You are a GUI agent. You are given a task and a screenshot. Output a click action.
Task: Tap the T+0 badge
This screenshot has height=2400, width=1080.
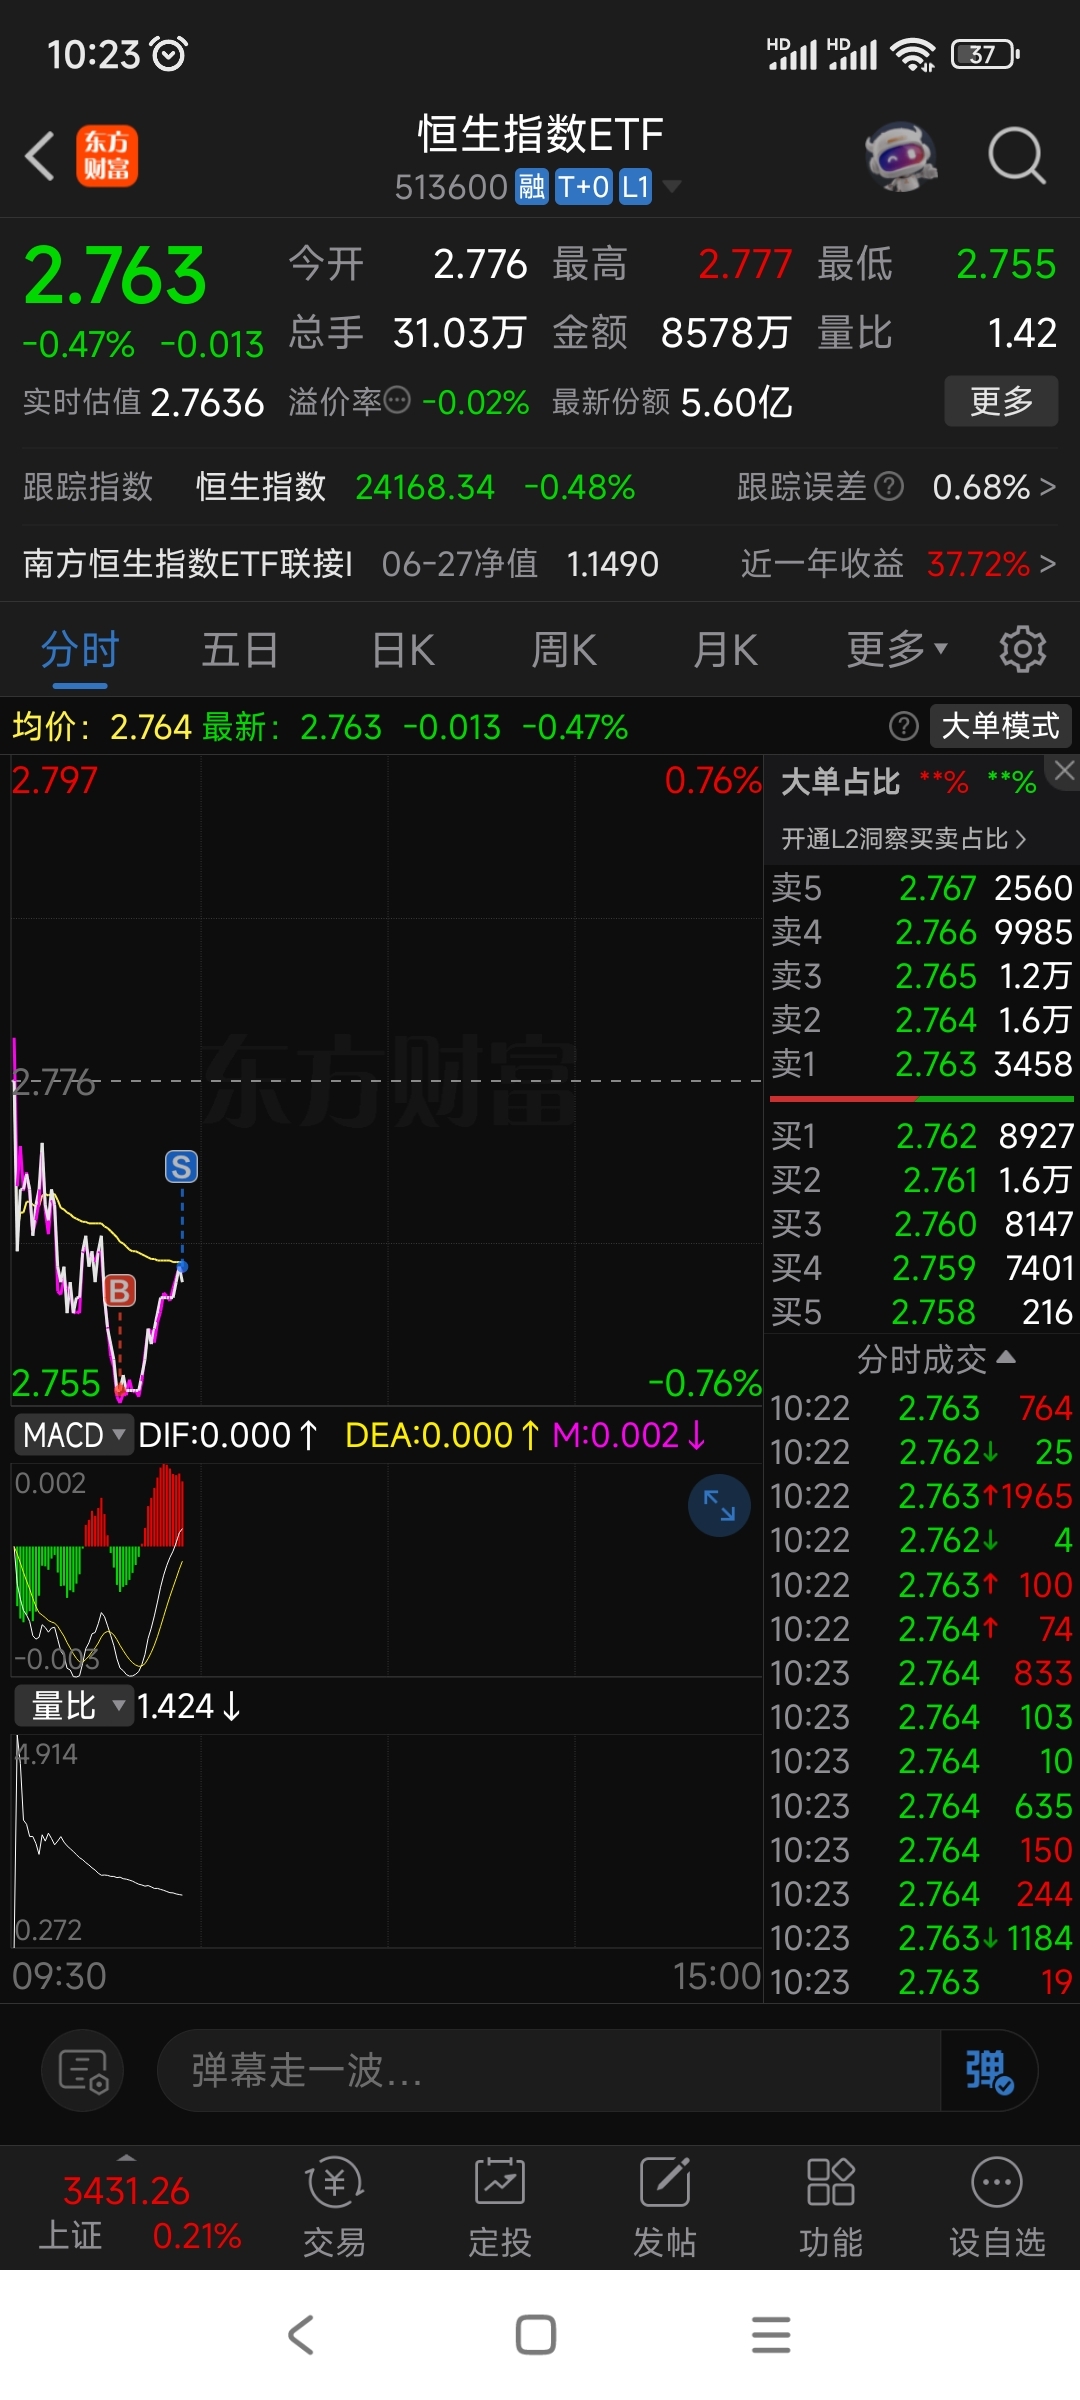click(583, 187)
